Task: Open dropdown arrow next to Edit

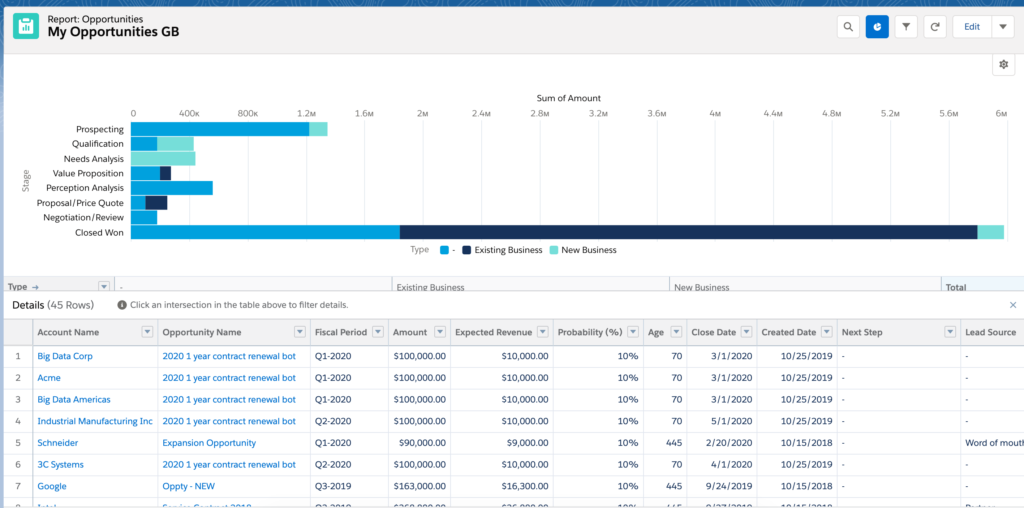Action: pyautogui.click(x=1002, y=27)
